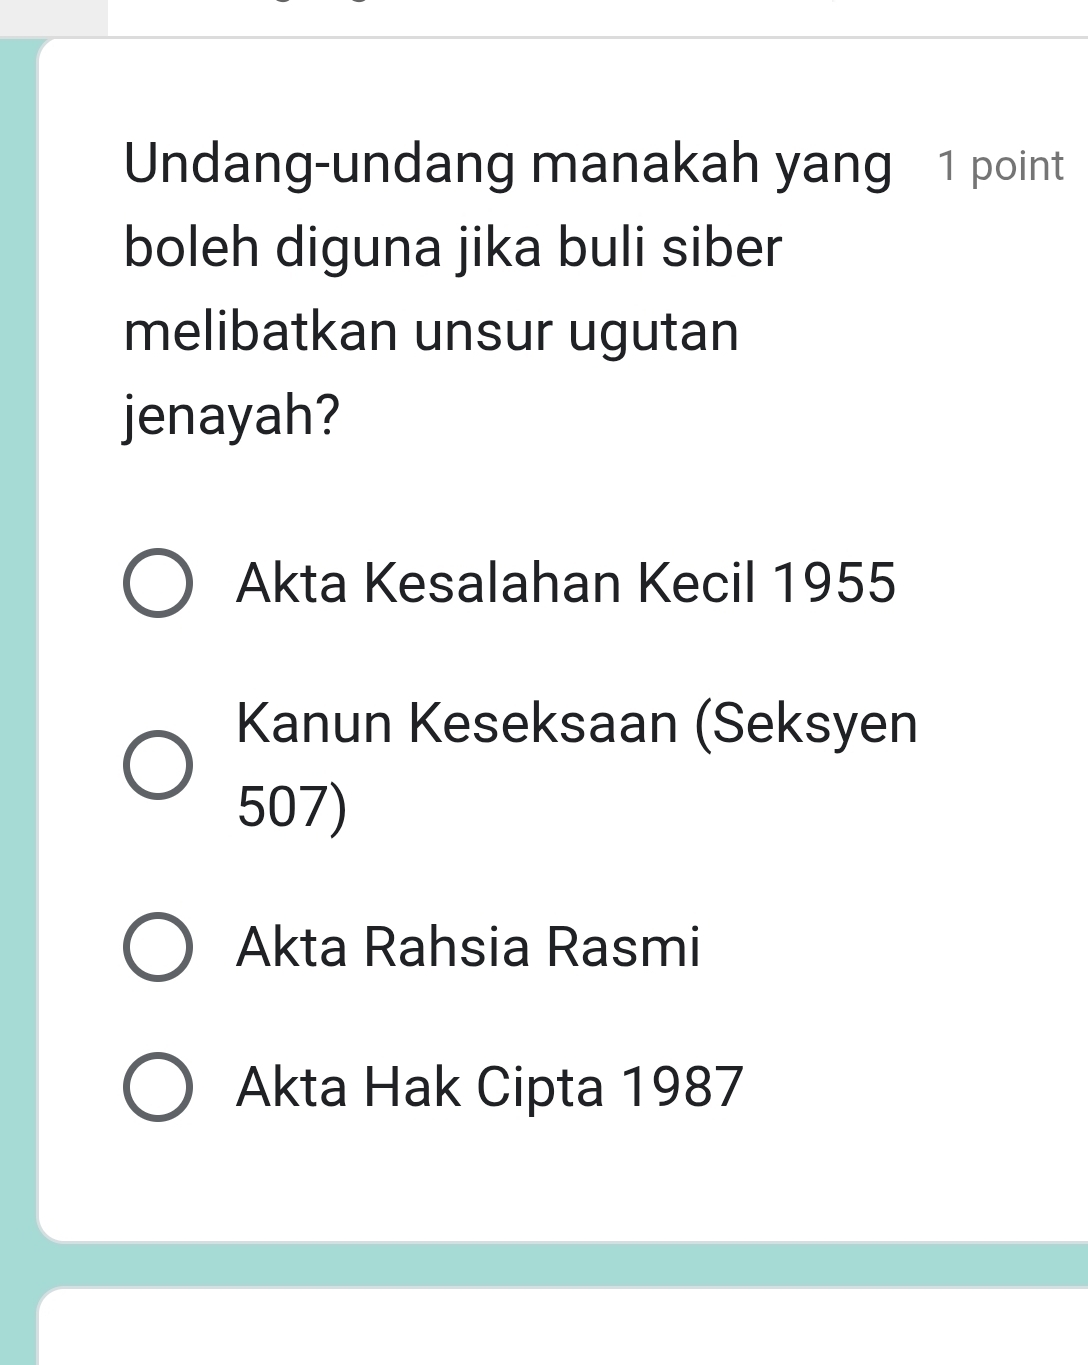Click blank white space below Akta Hak Cipta option
Screen dimensions: 1088x1365
(x=560, y=1180)
